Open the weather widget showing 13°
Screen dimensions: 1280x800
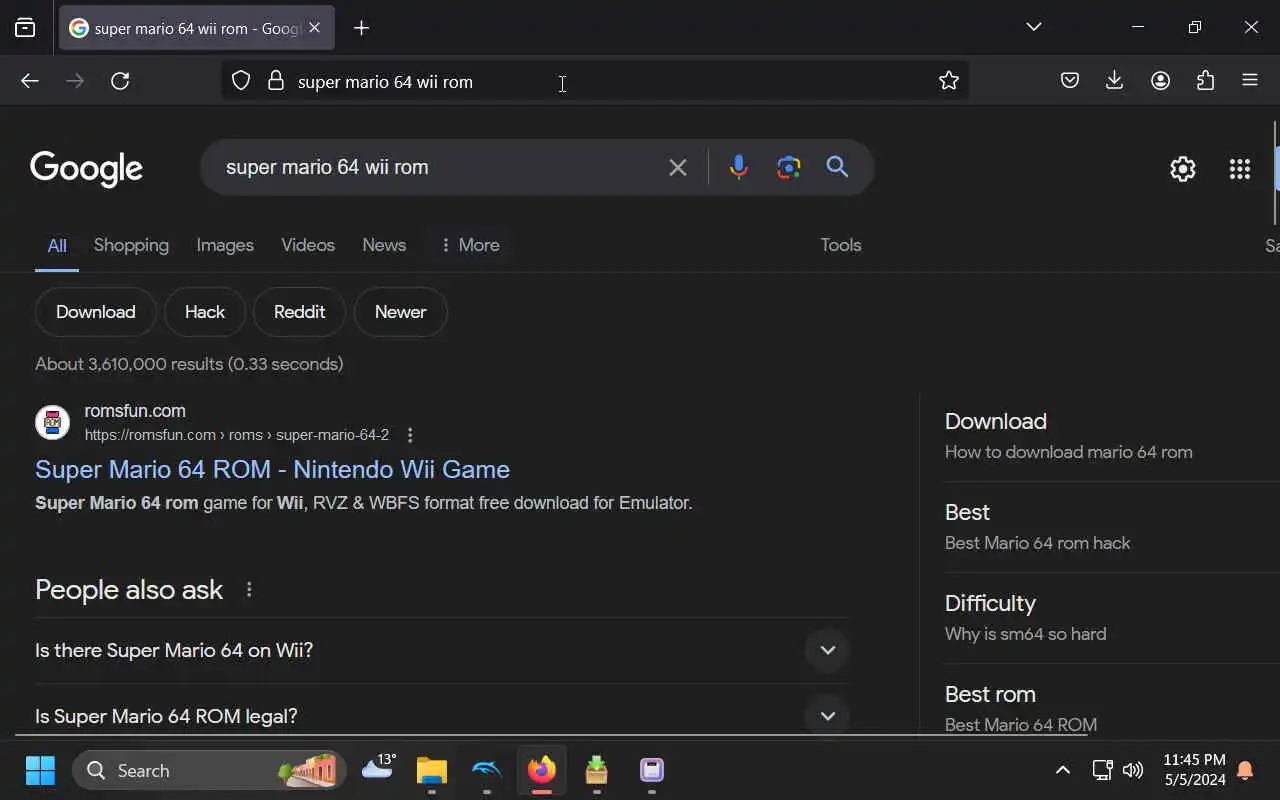tap(379, 768)
